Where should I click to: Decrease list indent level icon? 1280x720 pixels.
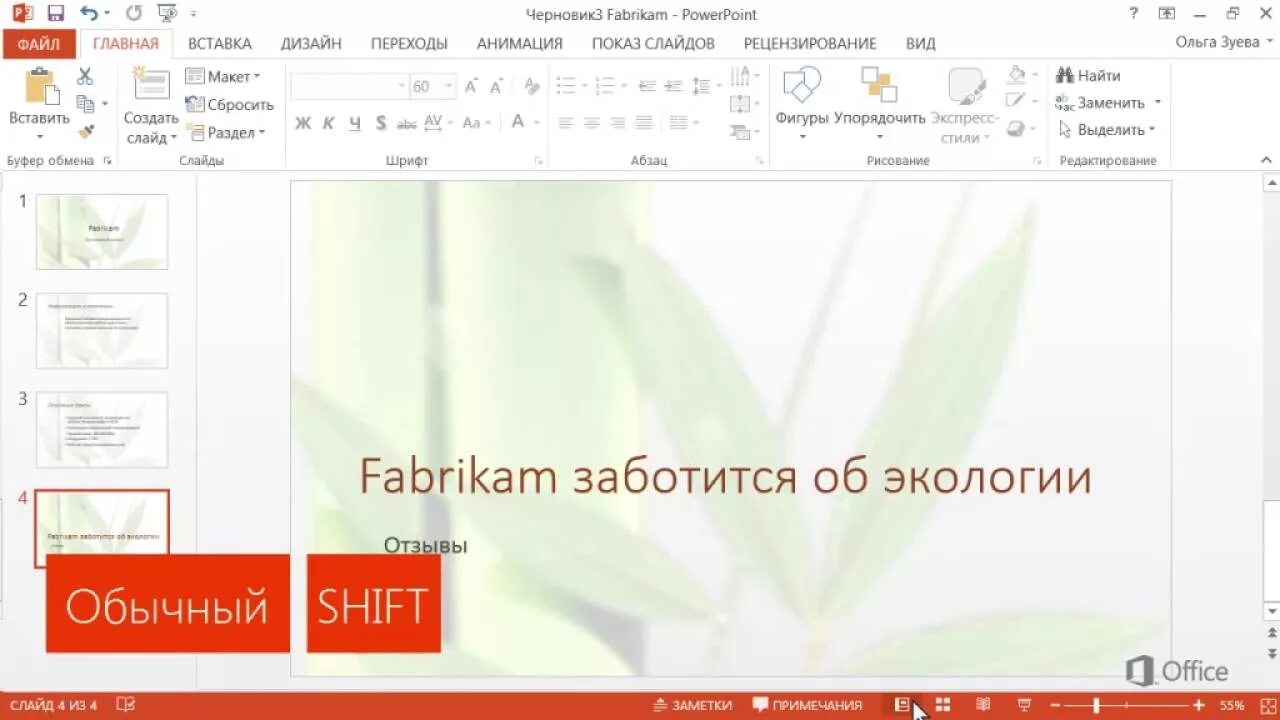[647, 87]
